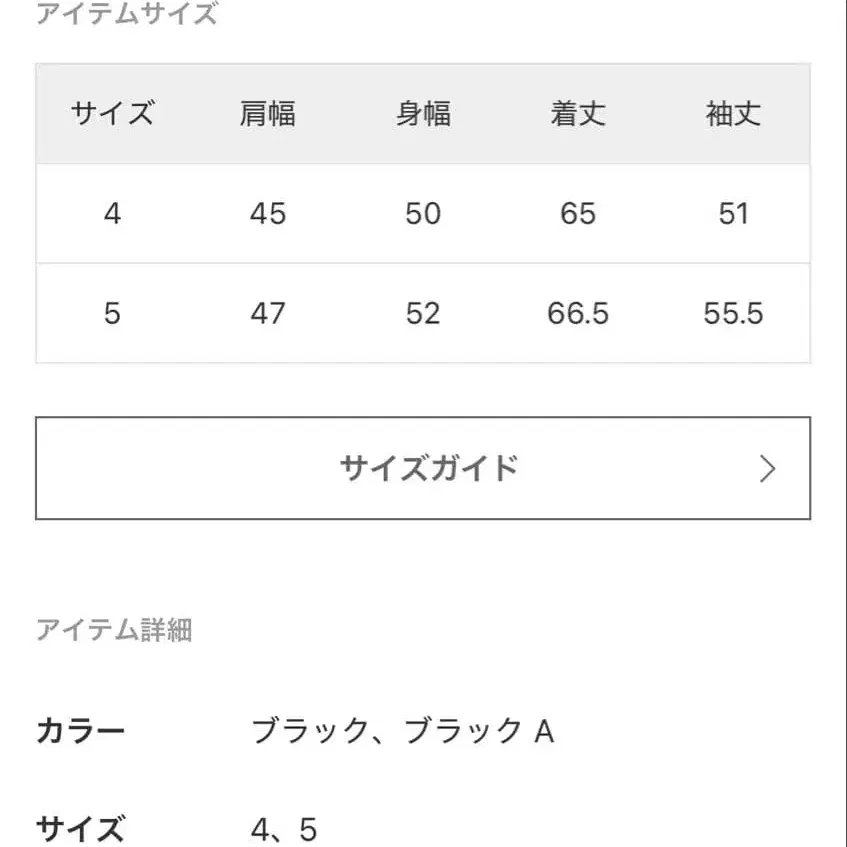
Task: Click the sizes 4、5 value text
Action: click(287, 828)
